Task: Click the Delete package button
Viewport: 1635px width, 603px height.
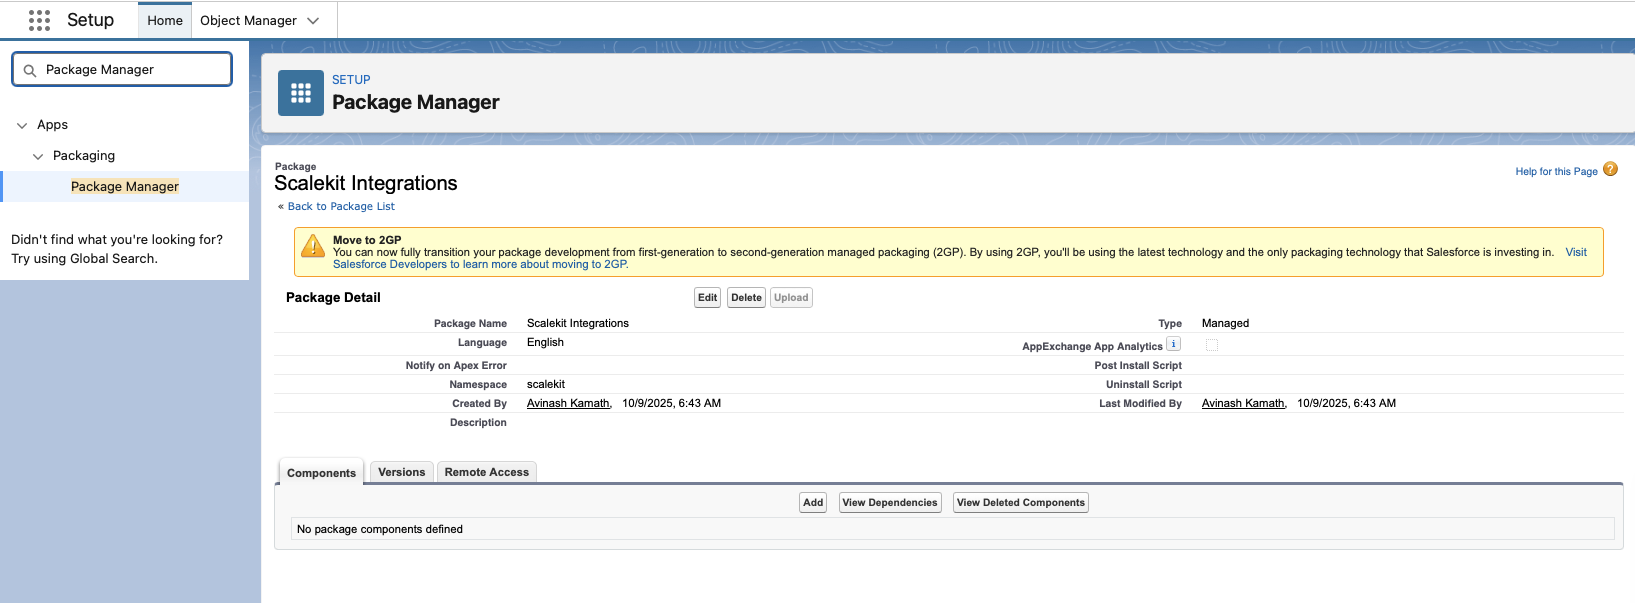Action: [746, 297]
